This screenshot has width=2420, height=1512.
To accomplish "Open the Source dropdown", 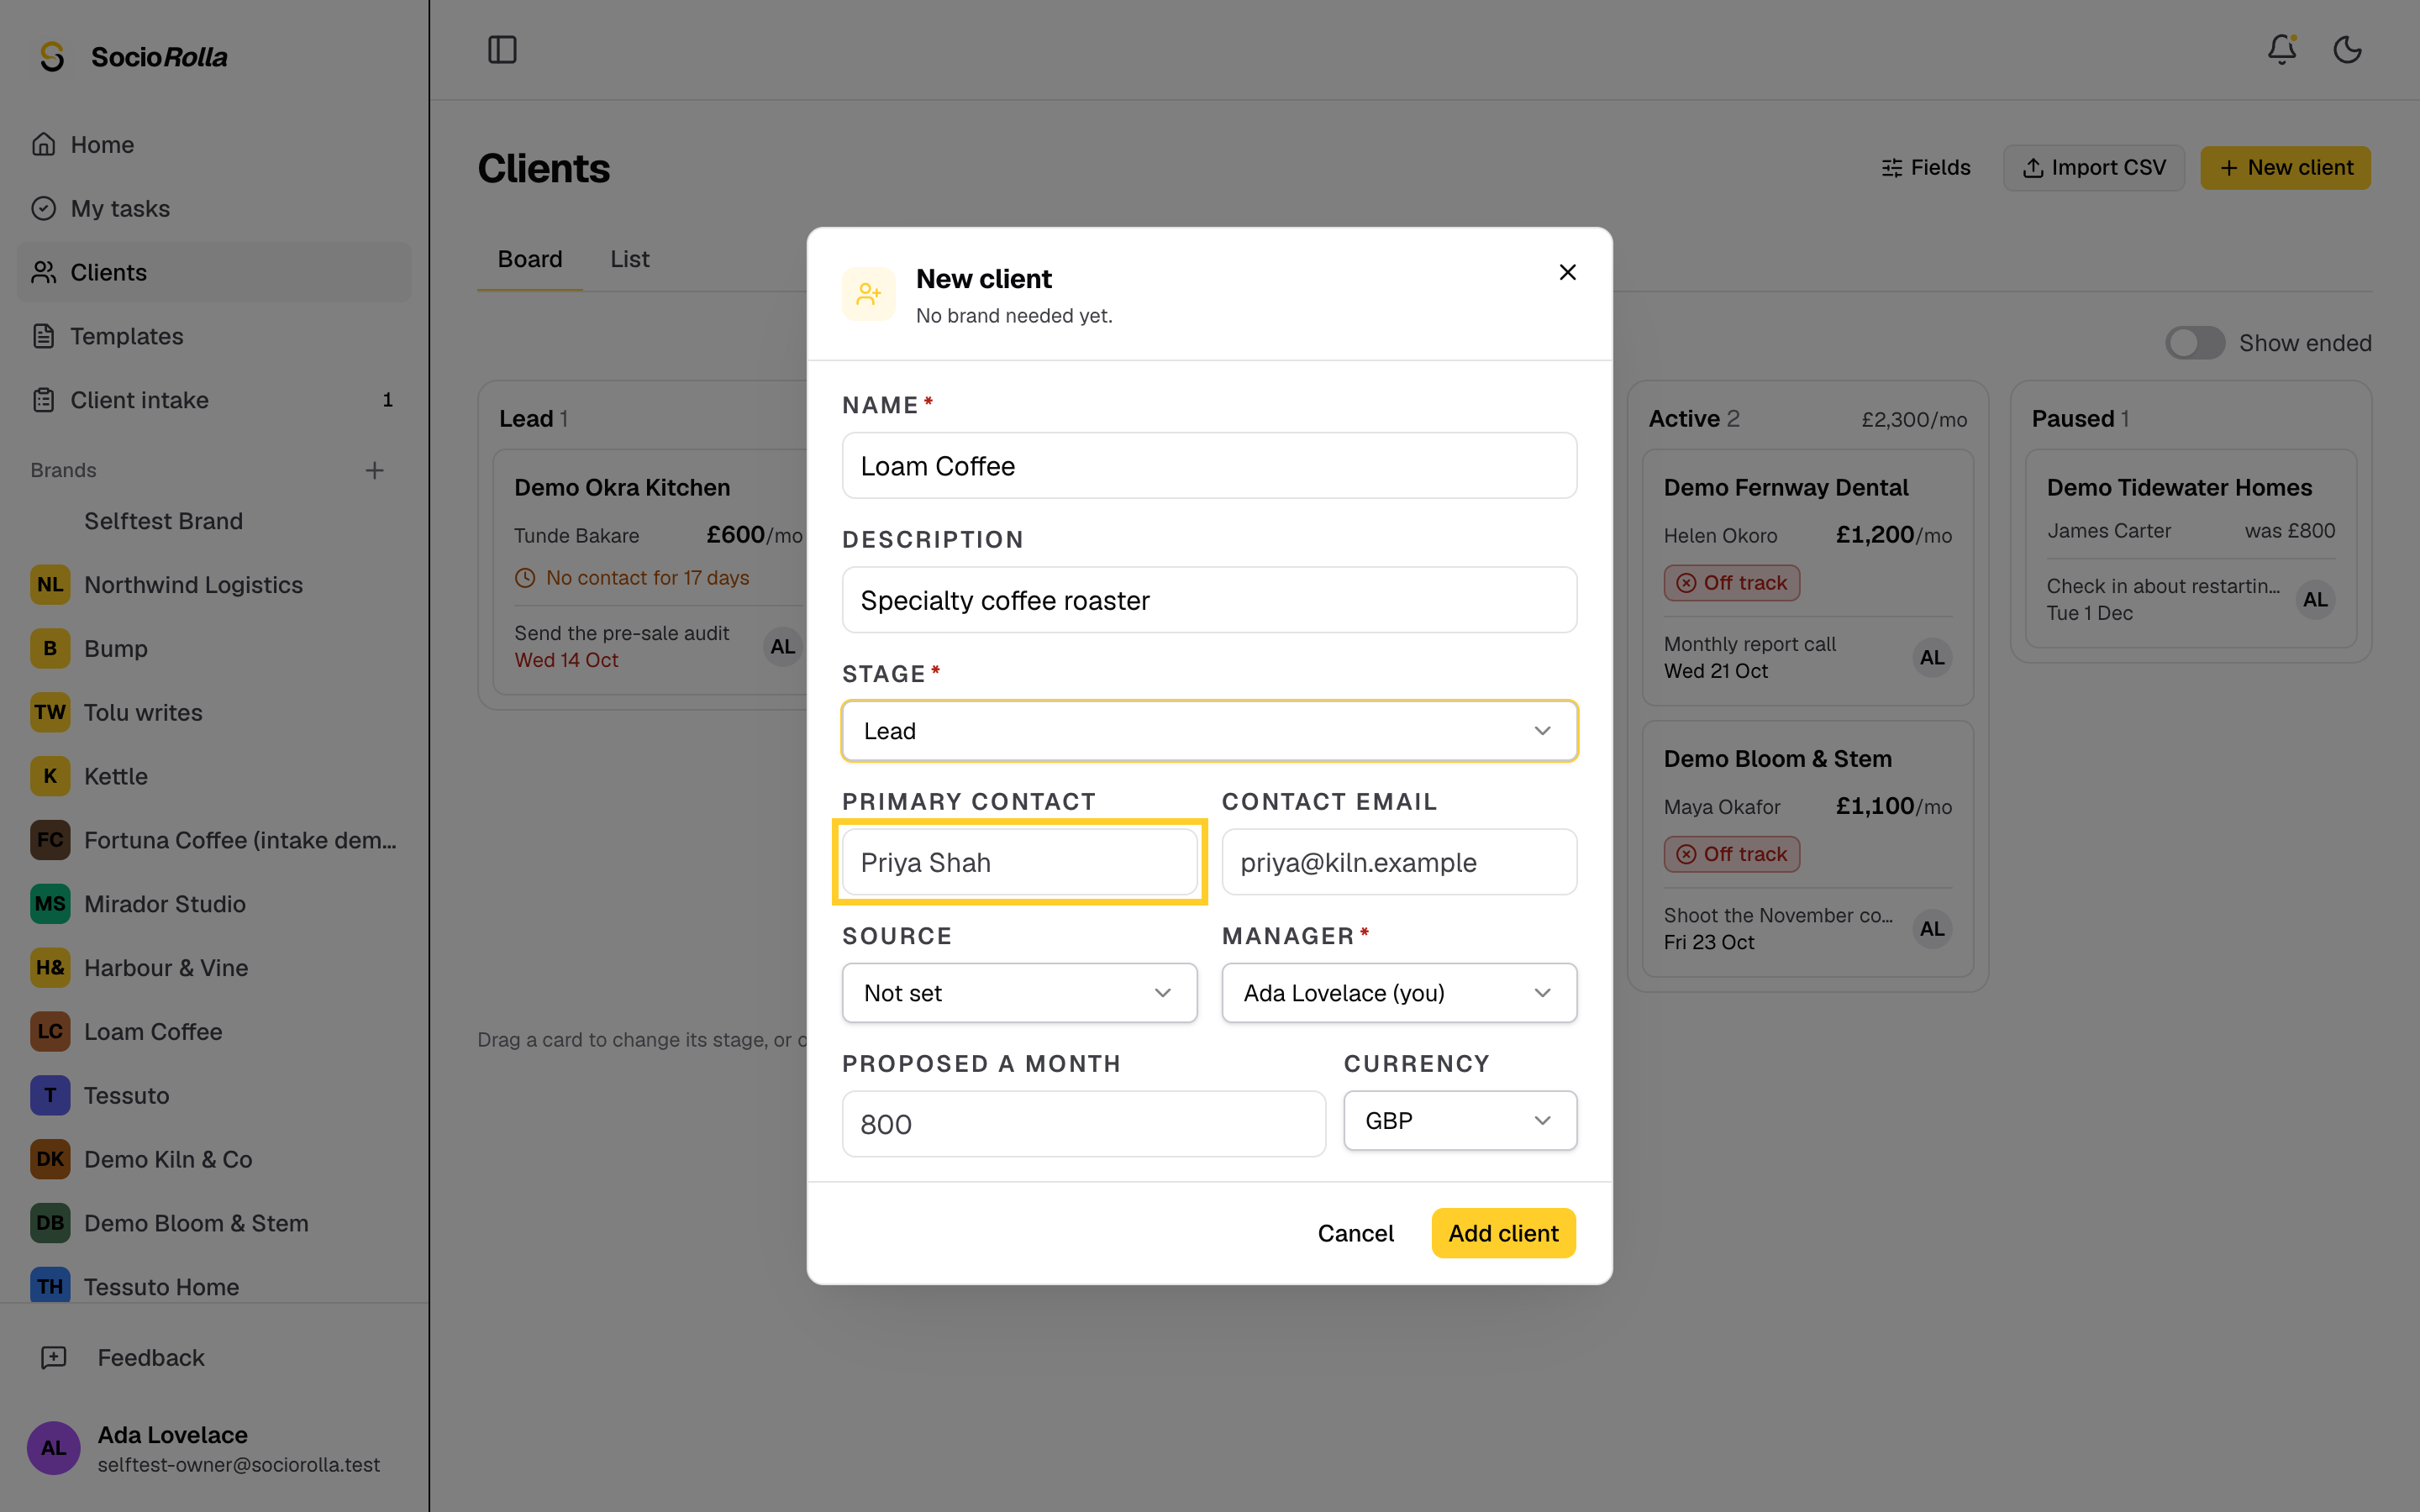I will (1019, 993).
